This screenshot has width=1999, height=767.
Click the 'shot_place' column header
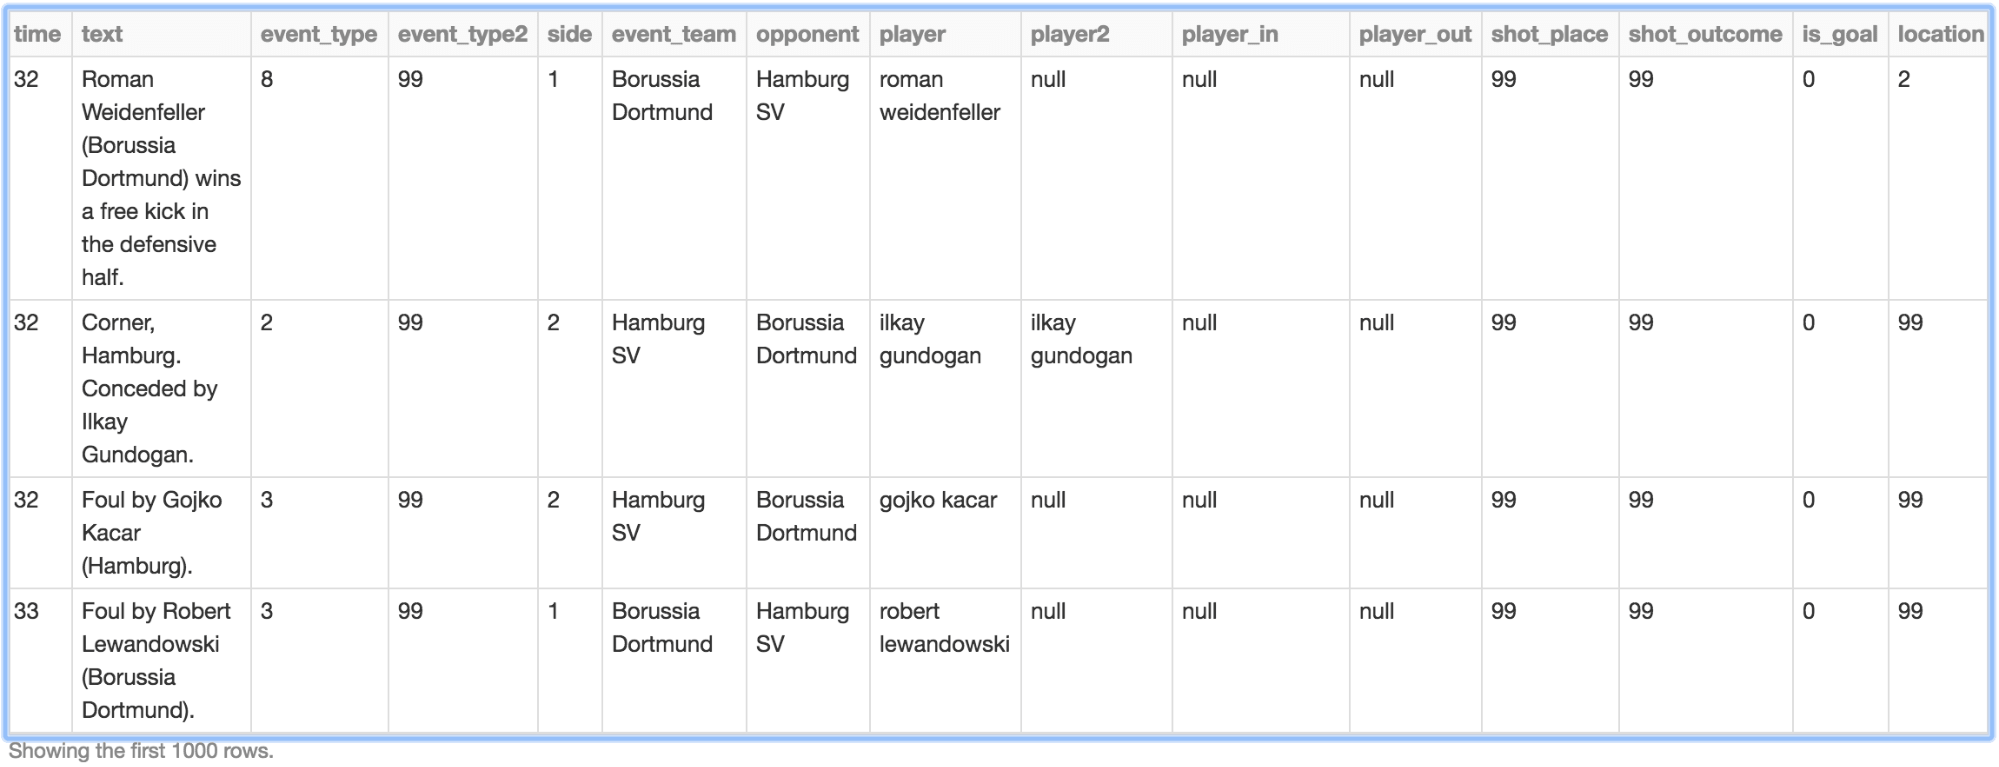[x=1549, y=34]
